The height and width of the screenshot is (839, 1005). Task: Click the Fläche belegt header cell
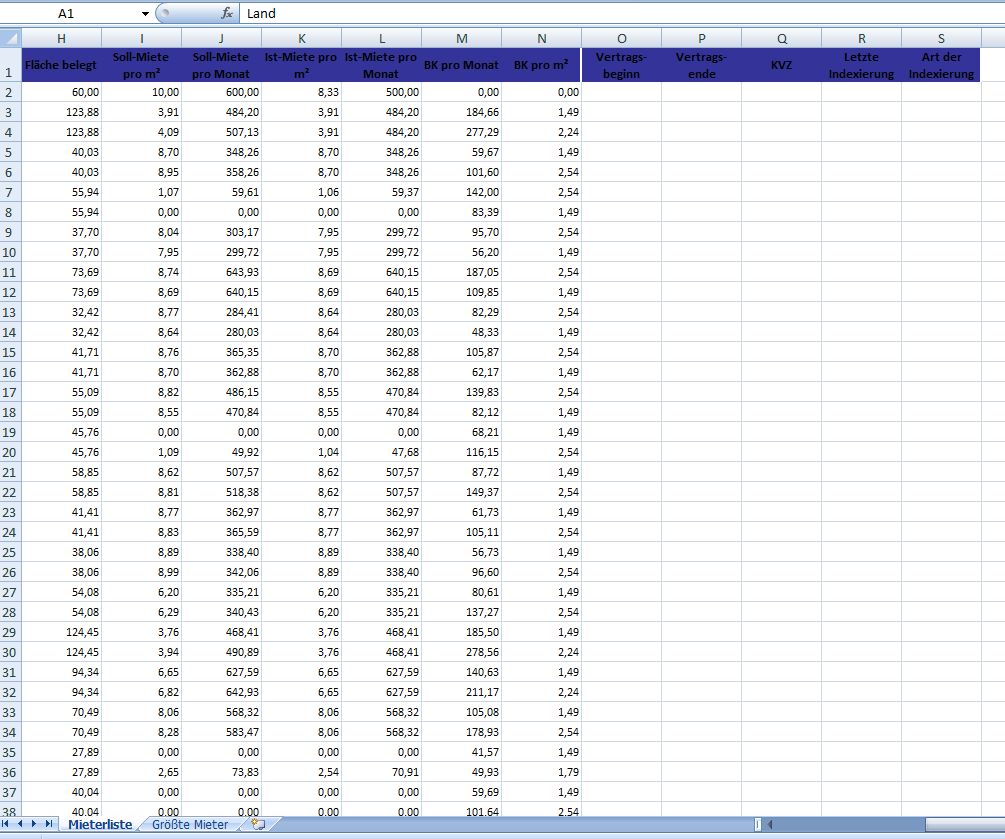tap(62, 65)
